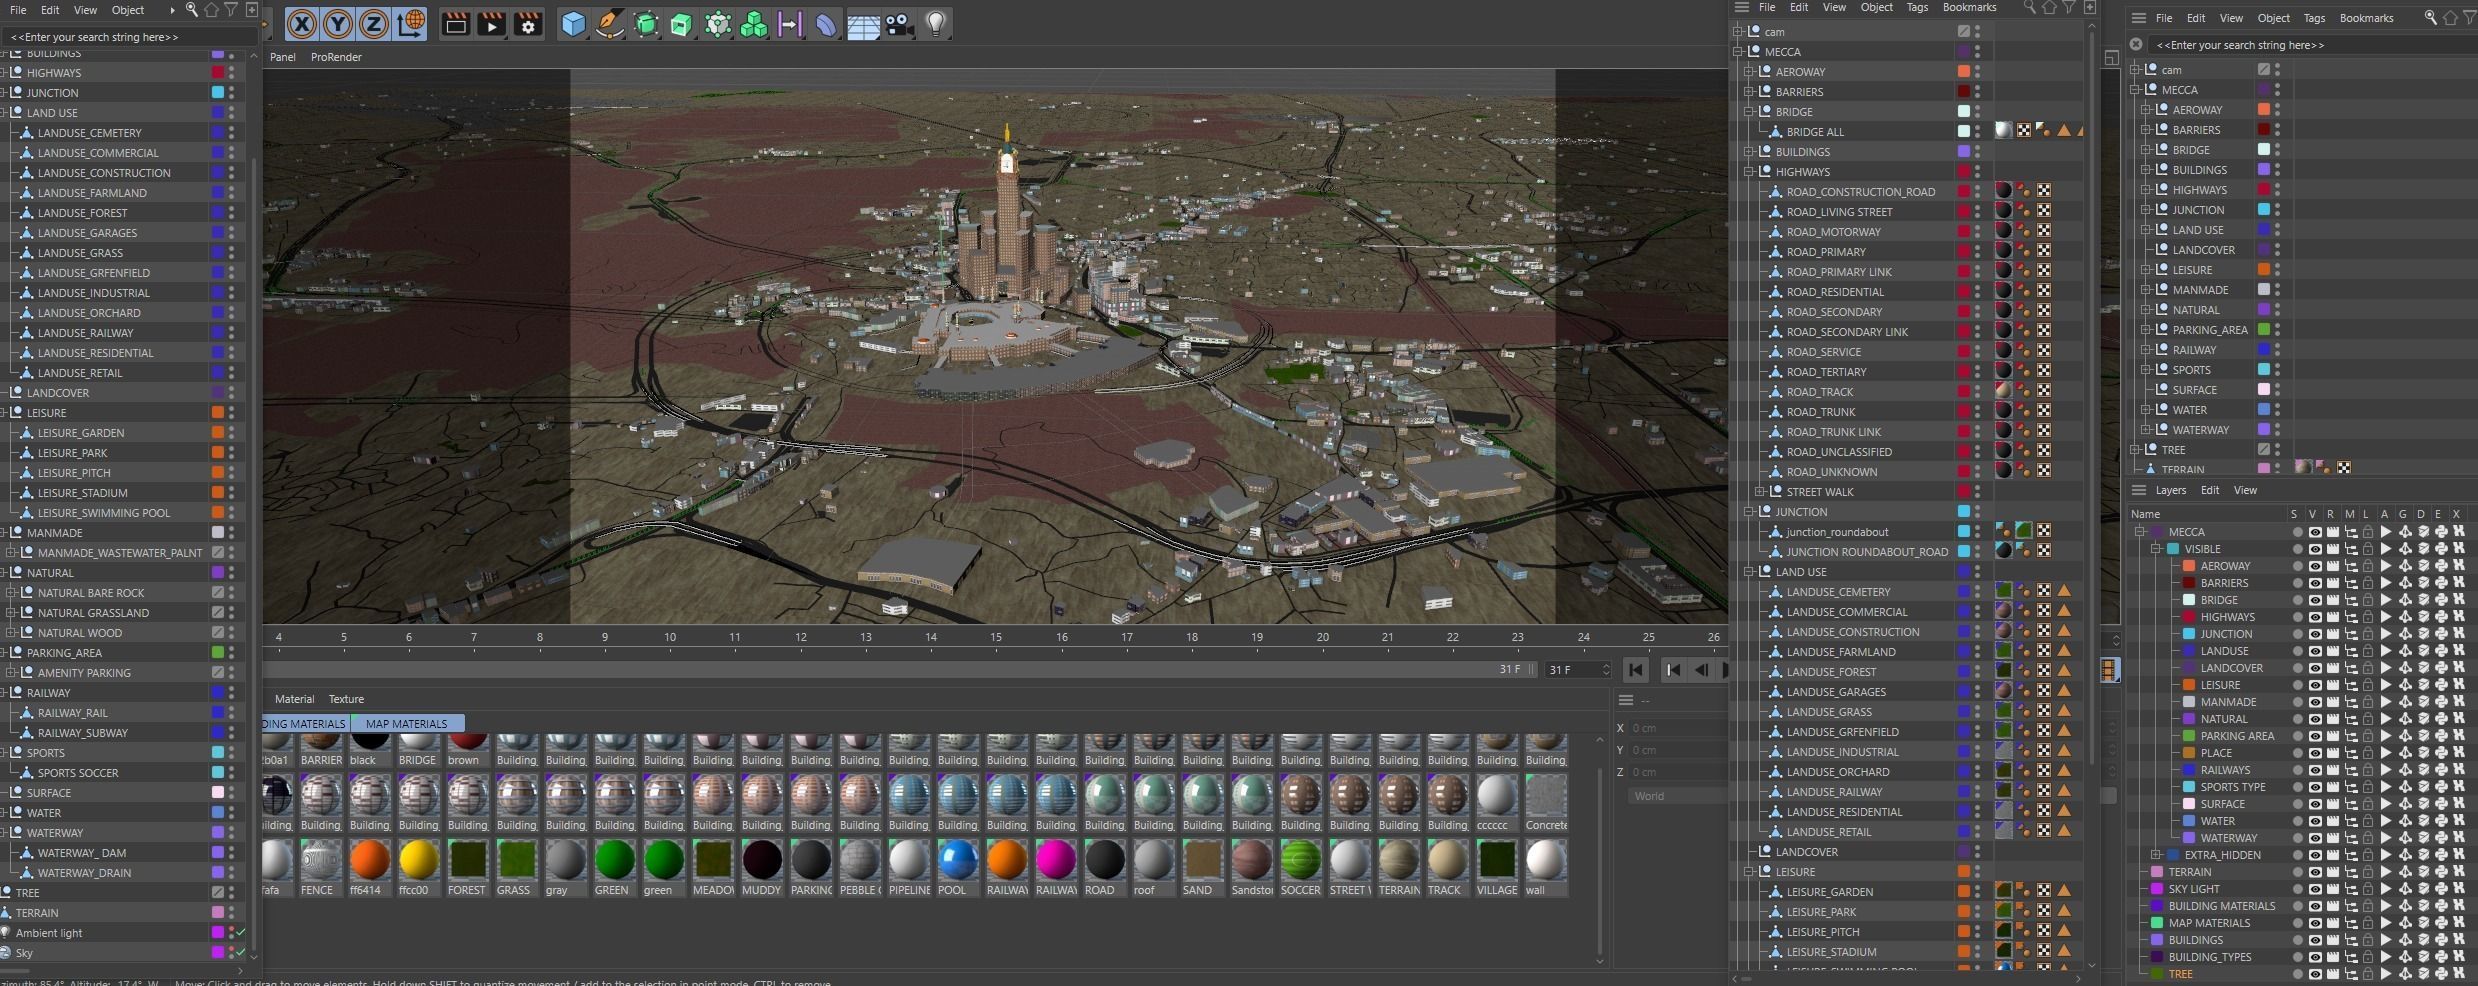Select LANDUSE_CEMETERY in left object manager

click(x=90, y=132)
